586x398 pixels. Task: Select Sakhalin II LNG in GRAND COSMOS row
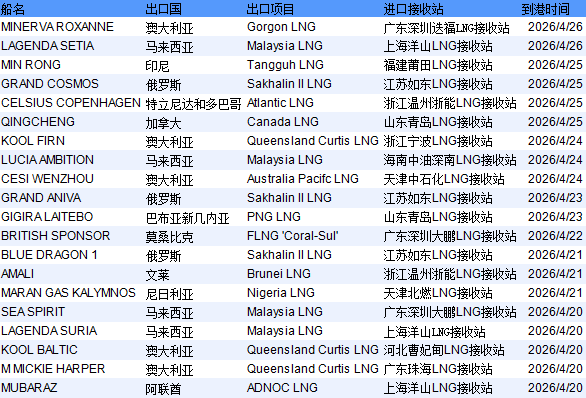click(x=289, y=84)
